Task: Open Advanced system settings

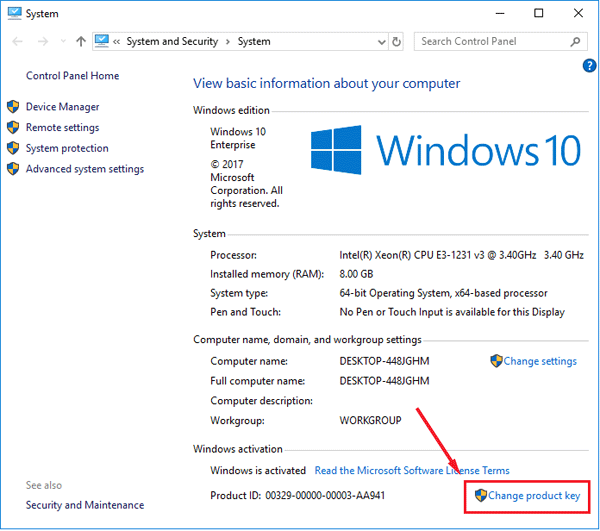Action: click(x=85, y=169)
